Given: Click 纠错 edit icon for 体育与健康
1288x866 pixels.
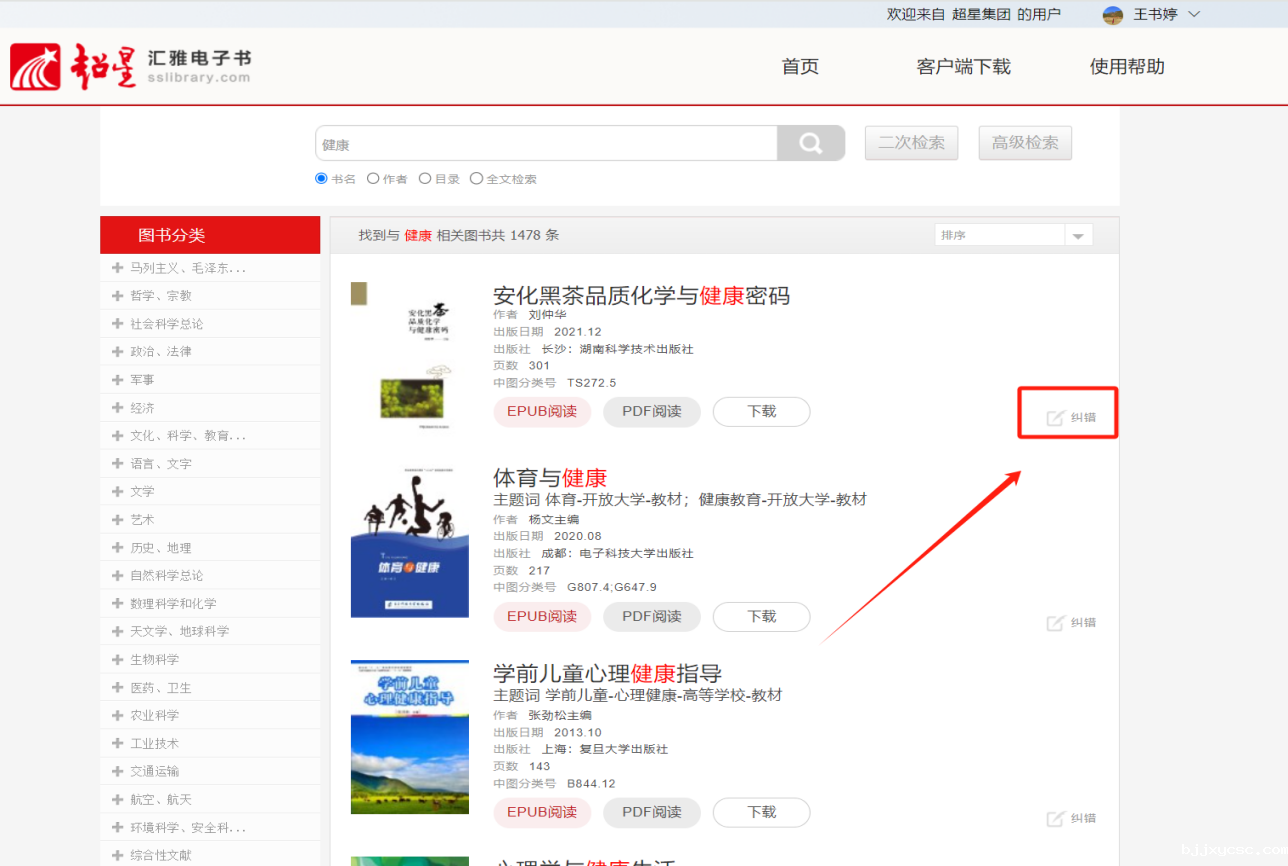Looking at the screenshot, I should tap(1055, 623).
